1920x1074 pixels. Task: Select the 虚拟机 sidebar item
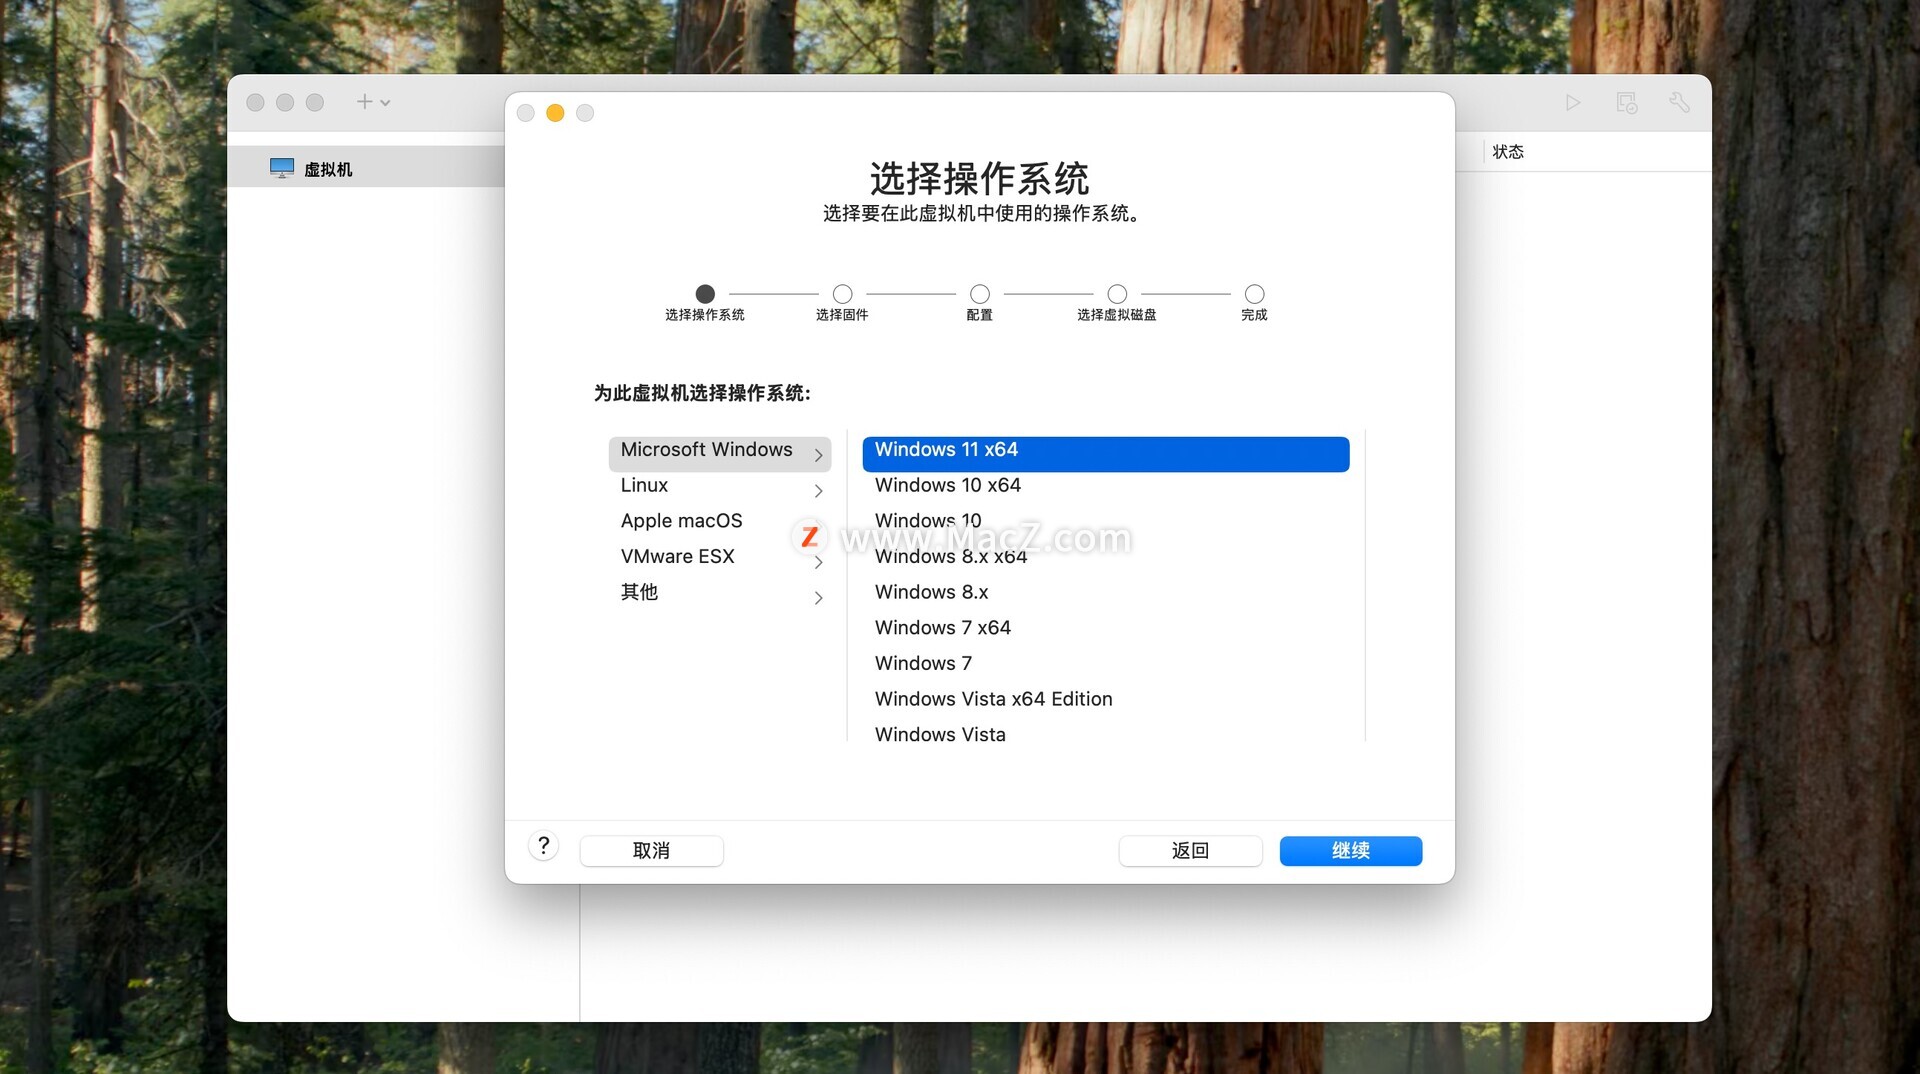click(x=366, y=169)
